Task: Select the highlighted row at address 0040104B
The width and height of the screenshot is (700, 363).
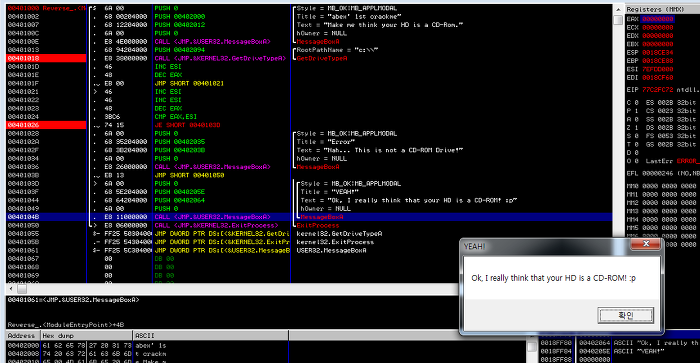Action: tap(309, 217)
